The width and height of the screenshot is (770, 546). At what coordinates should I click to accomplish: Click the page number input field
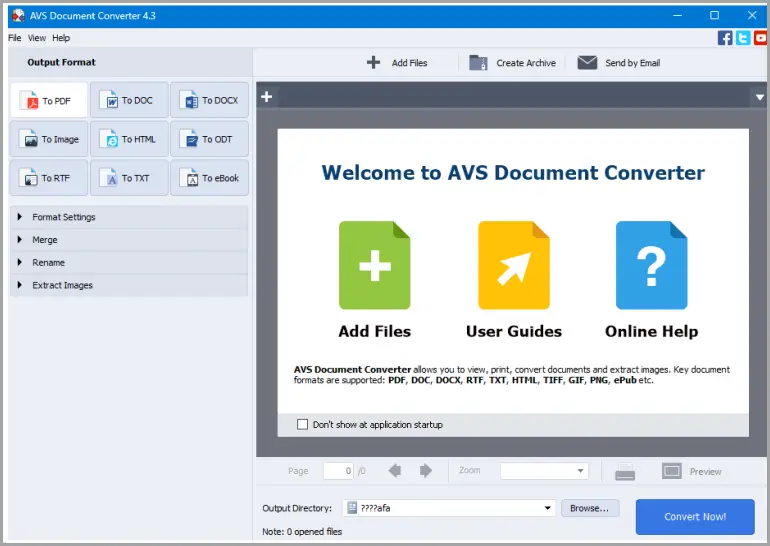pyautogui.click(x=338, y=471)
